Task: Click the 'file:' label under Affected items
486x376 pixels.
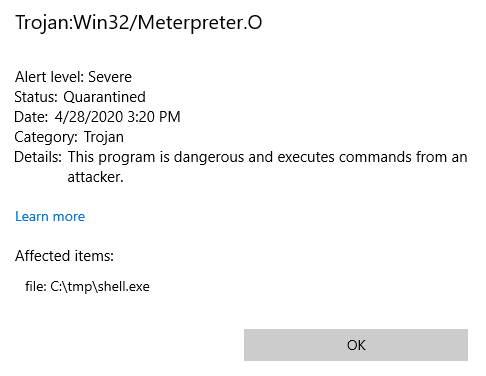Action: click(36, 286)
